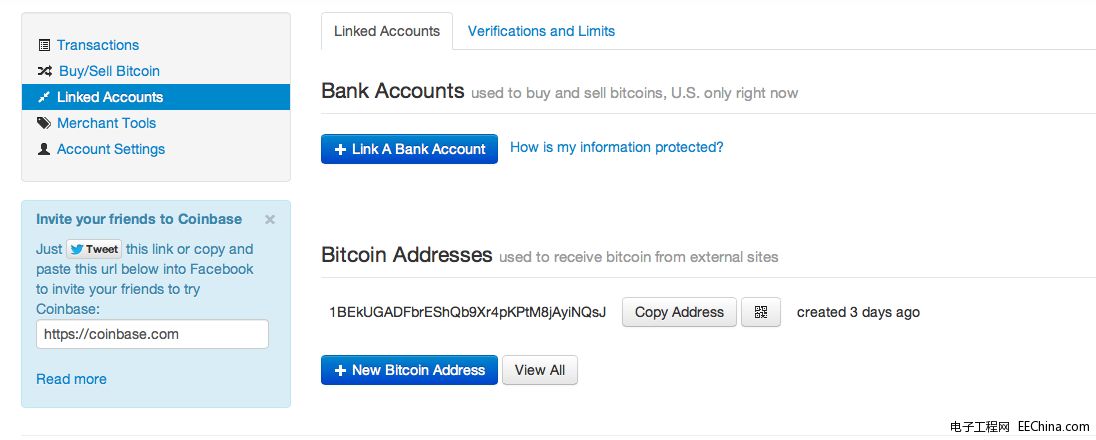Click the Transactions list icon
The image size is (1096, 440).
44,45
